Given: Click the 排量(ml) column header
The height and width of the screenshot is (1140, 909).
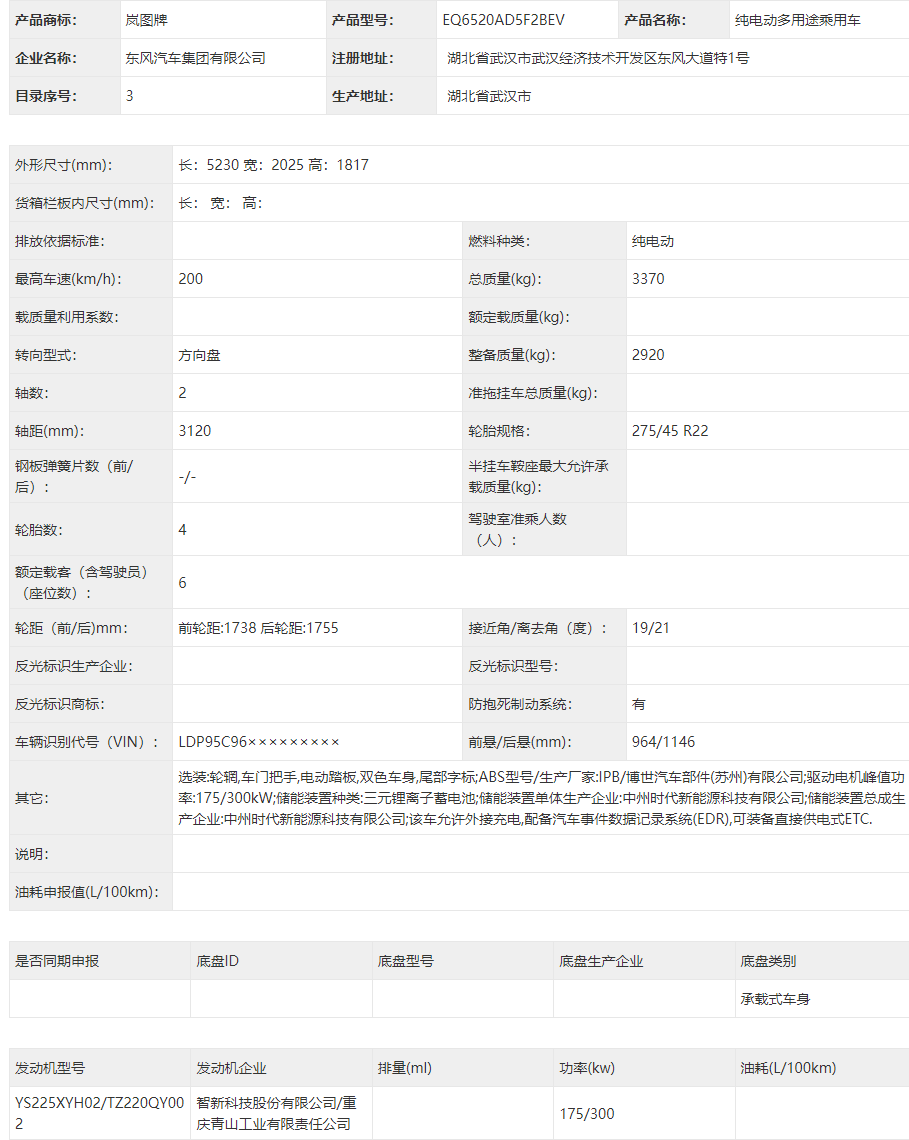Looking at the screenshot, I should pyautogui.click(x=404, y=1068).
